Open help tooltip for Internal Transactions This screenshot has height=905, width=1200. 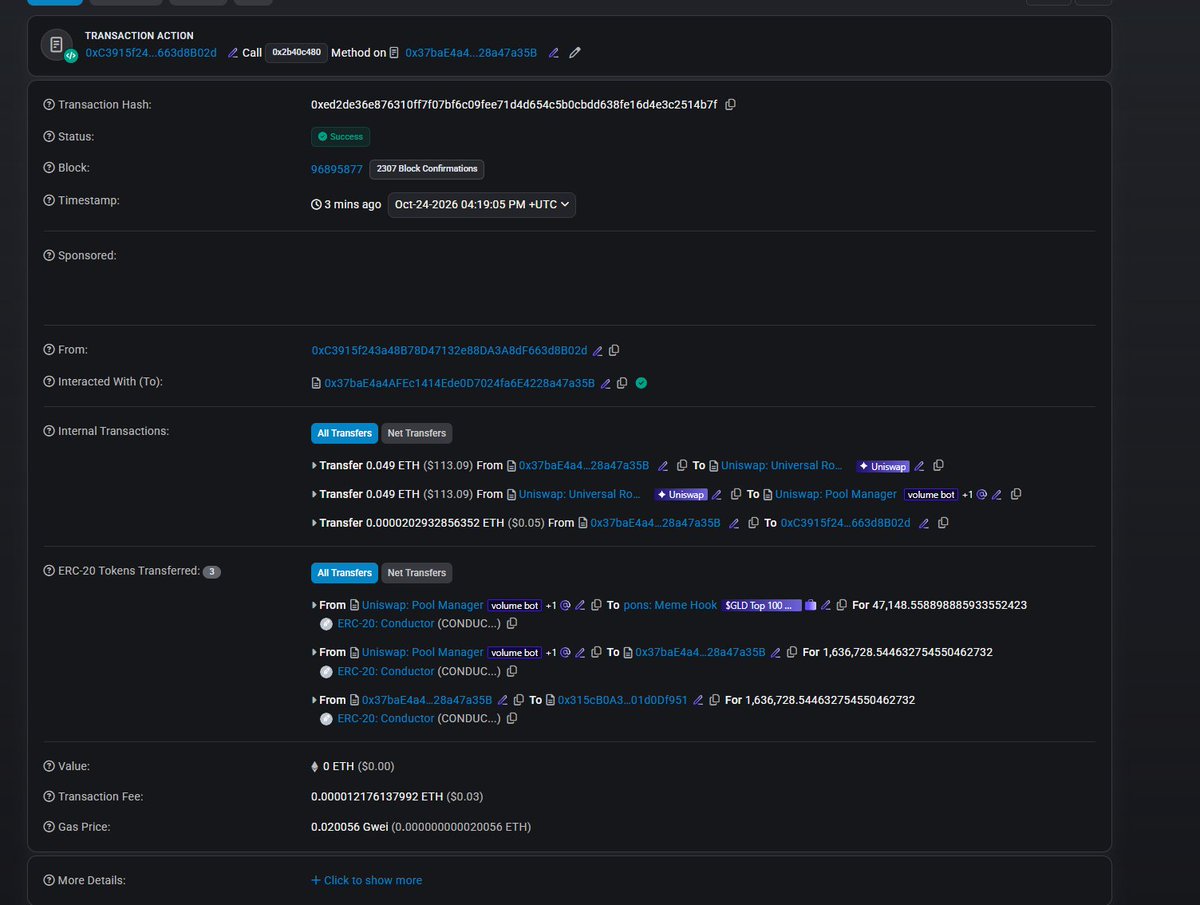click(49, 432)
